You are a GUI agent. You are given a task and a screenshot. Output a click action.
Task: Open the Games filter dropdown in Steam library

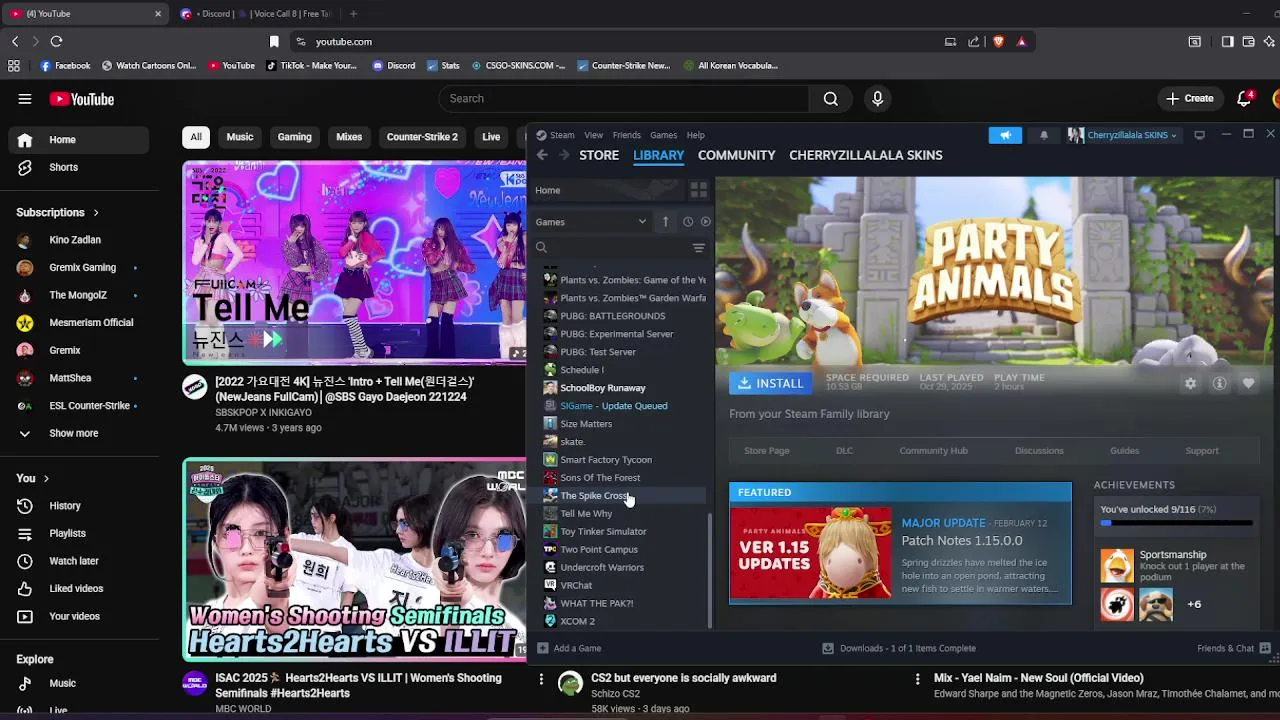point(591,222)
